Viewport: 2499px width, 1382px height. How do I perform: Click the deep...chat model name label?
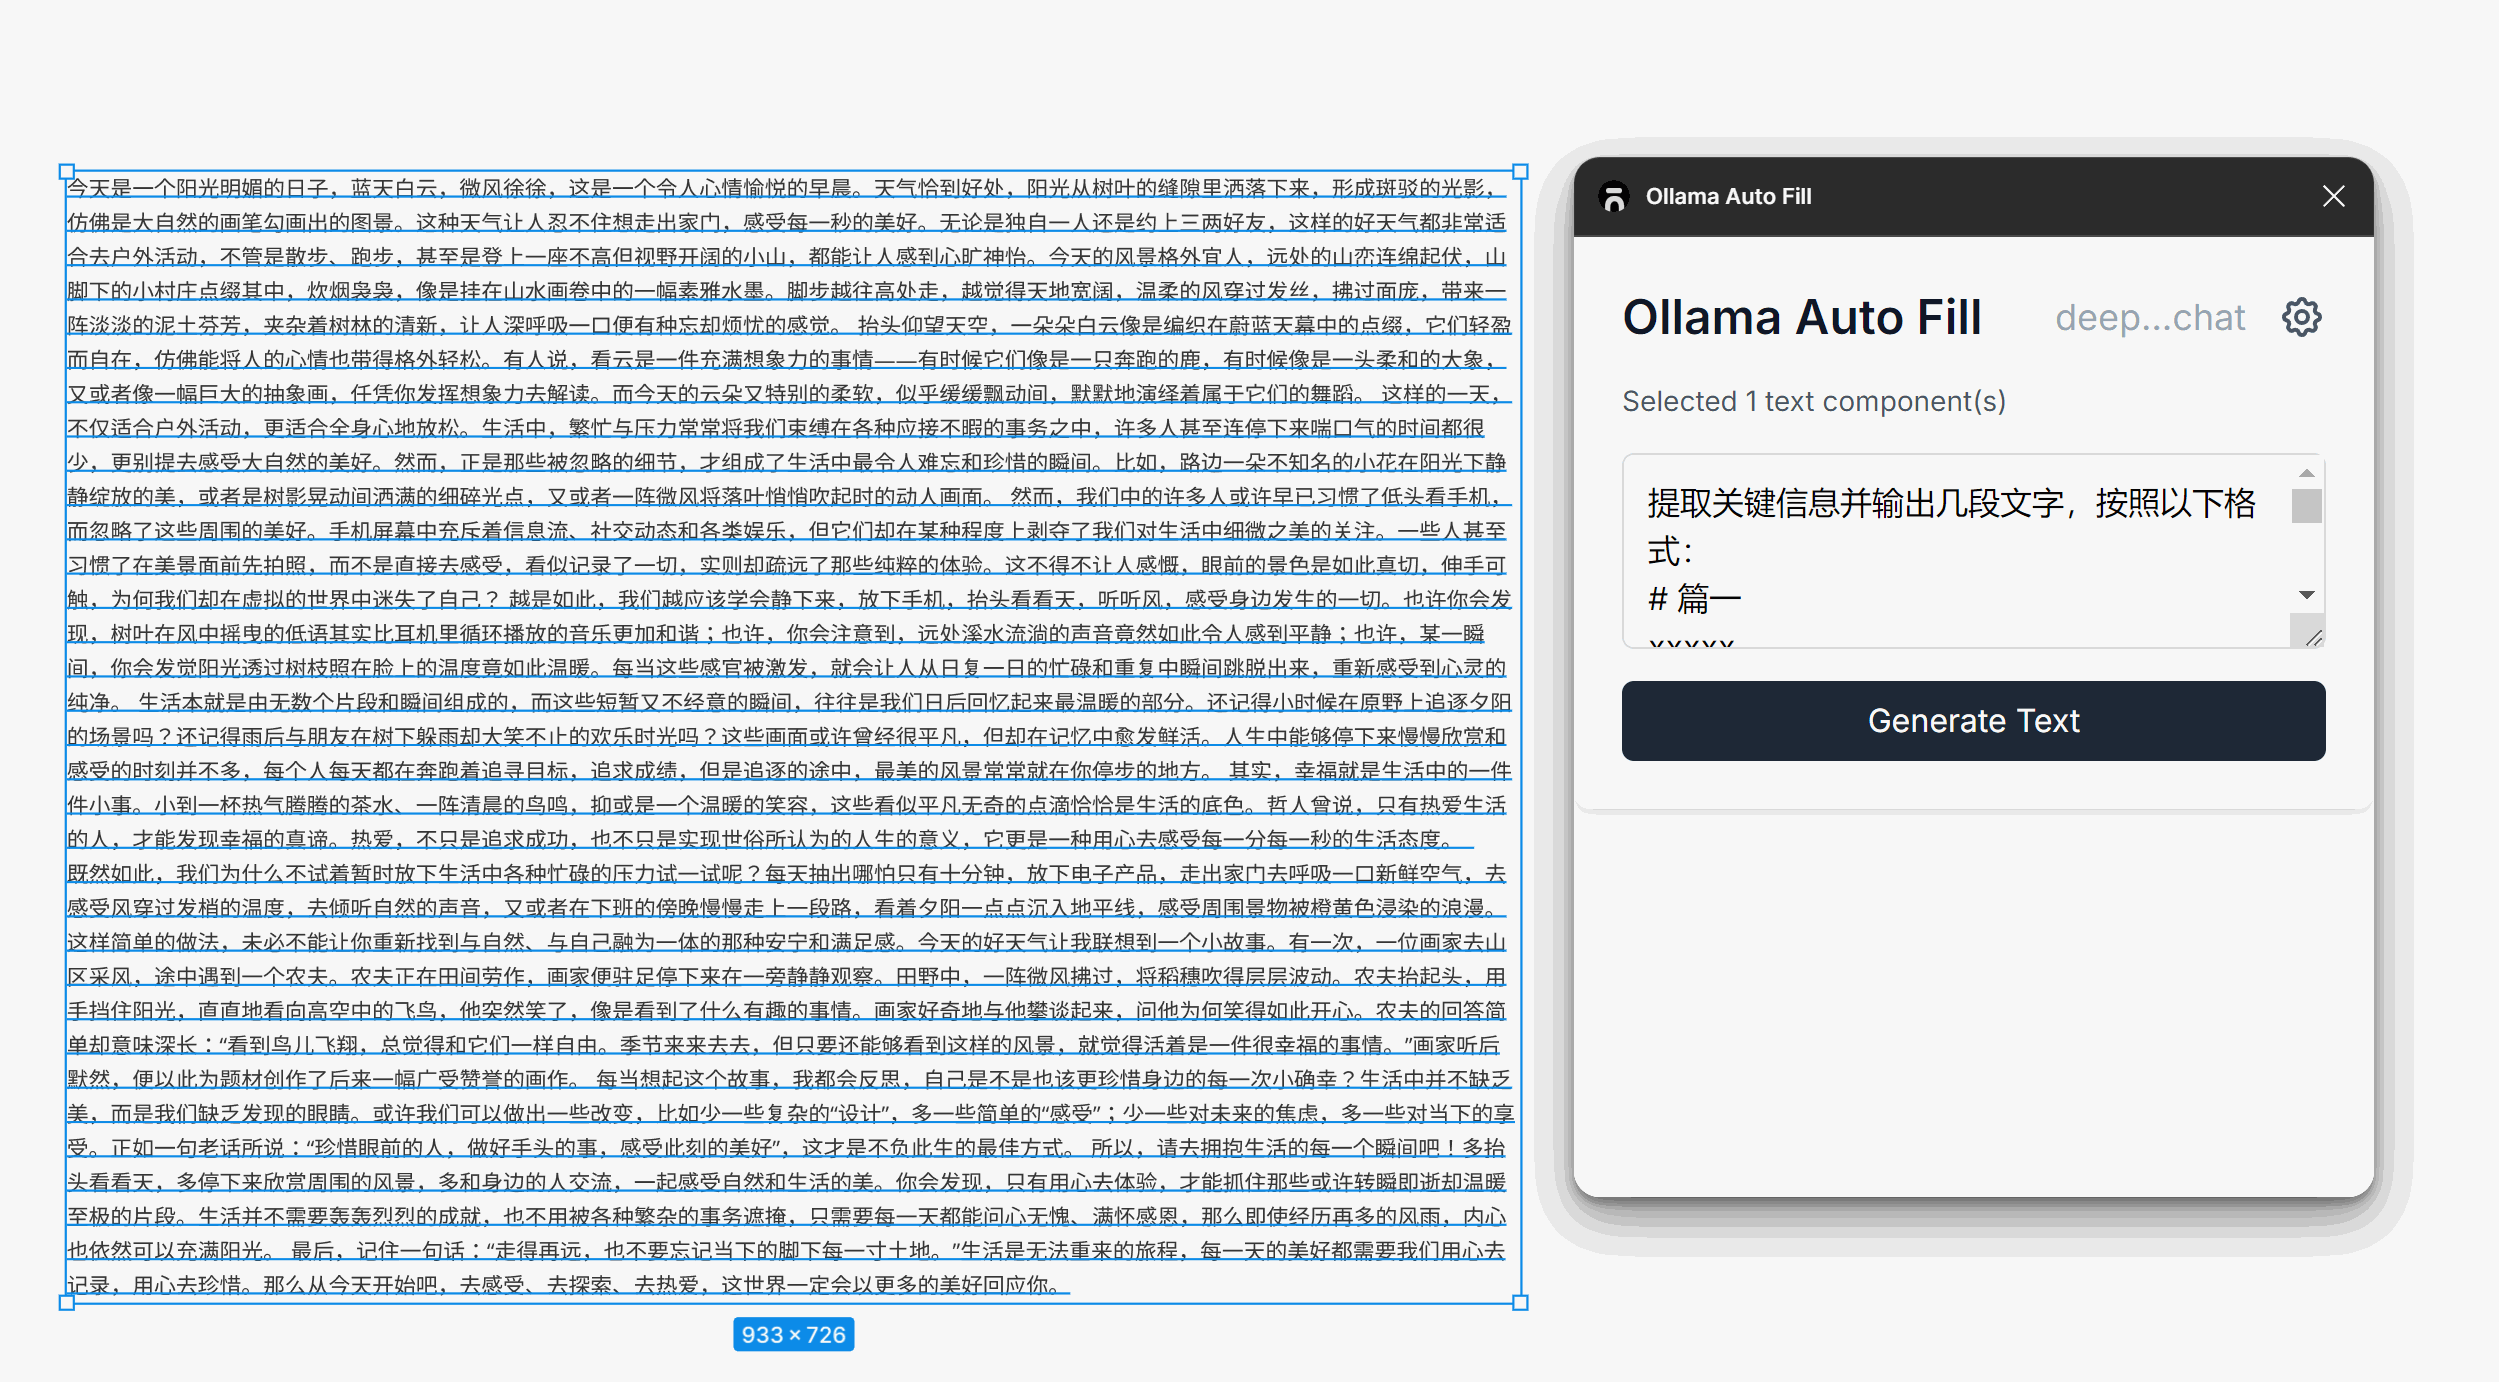pos(2149,318)
